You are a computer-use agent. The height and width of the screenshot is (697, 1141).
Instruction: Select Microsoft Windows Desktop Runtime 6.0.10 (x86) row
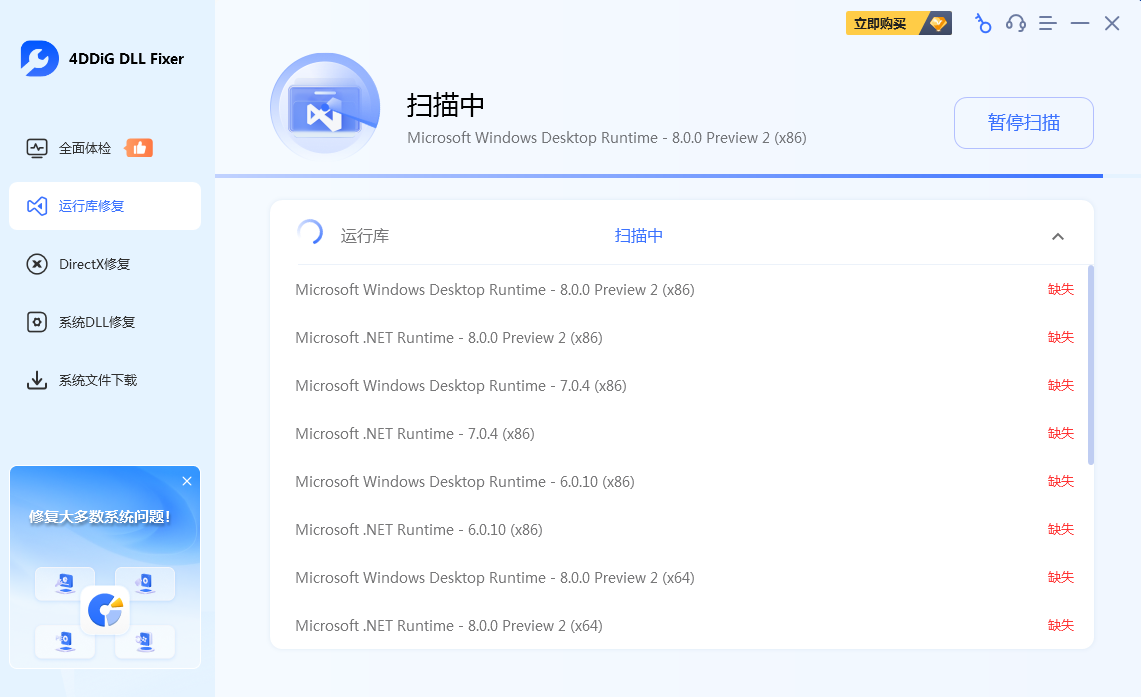tap(684, 482)
